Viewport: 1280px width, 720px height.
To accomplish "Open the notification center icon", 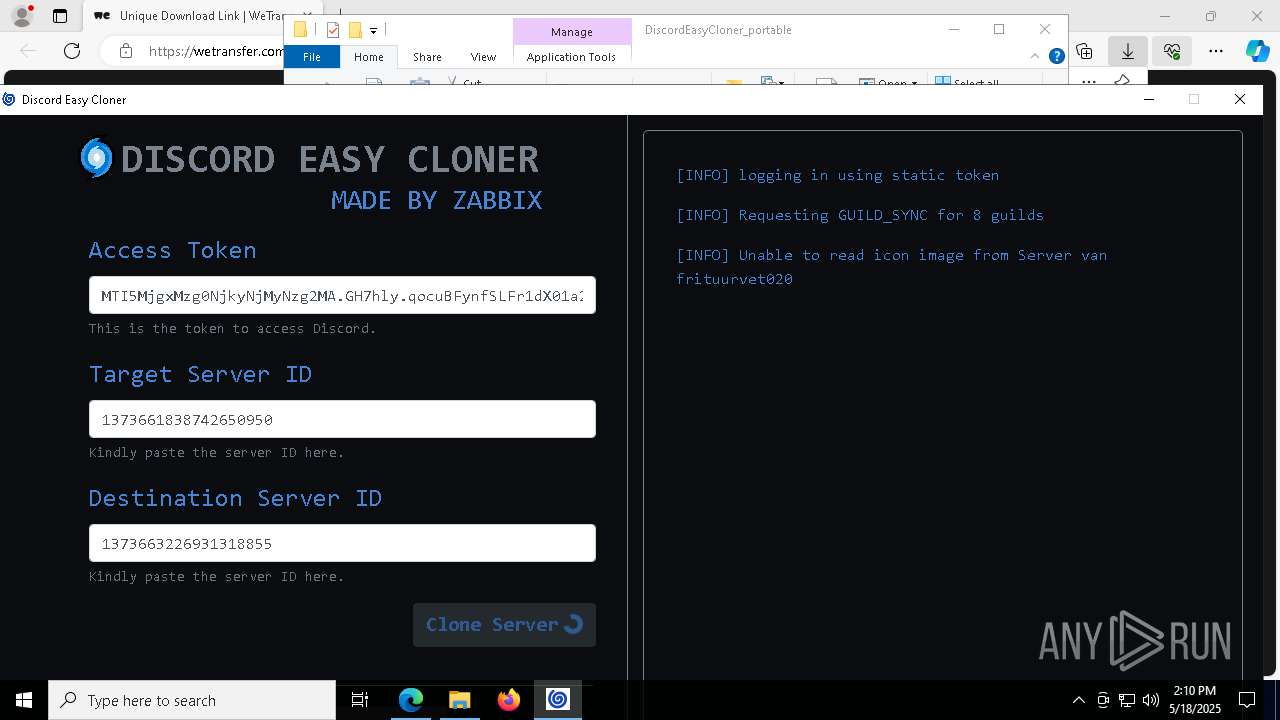I will click(x=1247, y=700).
